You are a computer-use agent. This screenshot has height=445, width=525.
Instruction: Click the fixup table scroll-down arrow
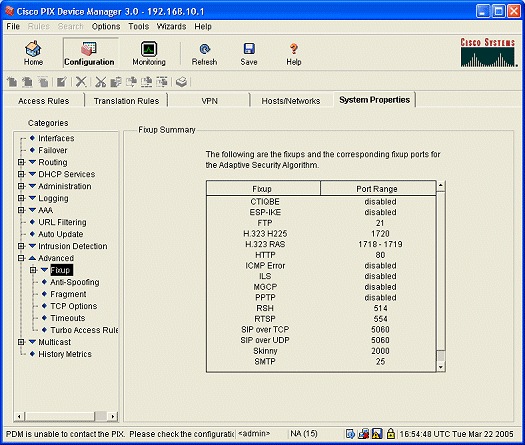(x=441, y=367)
